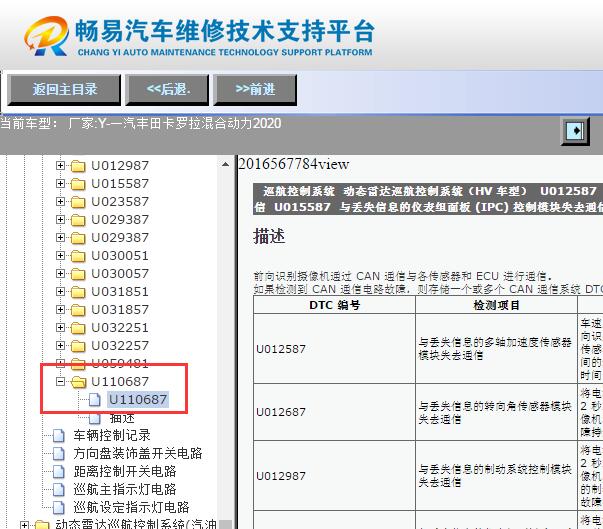Click the folder icon next to U031851
Image resolution: width=603 pixels, height=529 pixels.
pos(78,292)
